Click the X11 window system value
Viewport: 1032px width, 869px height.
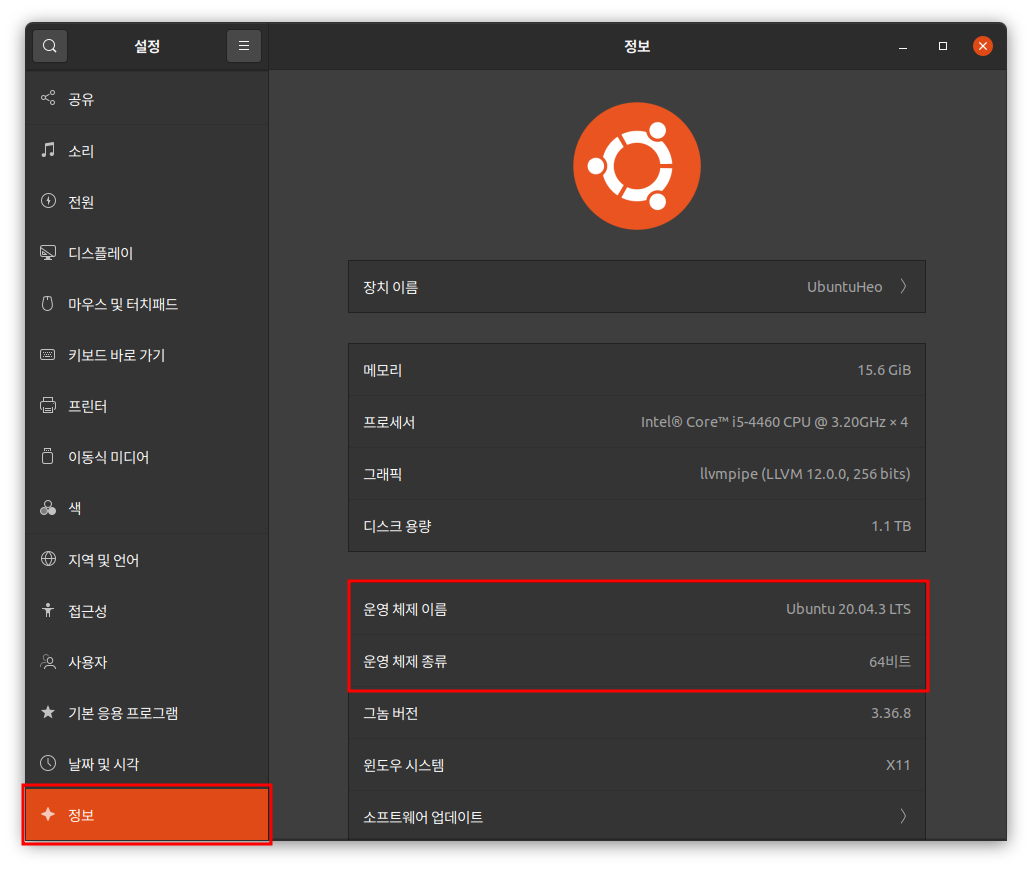[x=898, y=765]
